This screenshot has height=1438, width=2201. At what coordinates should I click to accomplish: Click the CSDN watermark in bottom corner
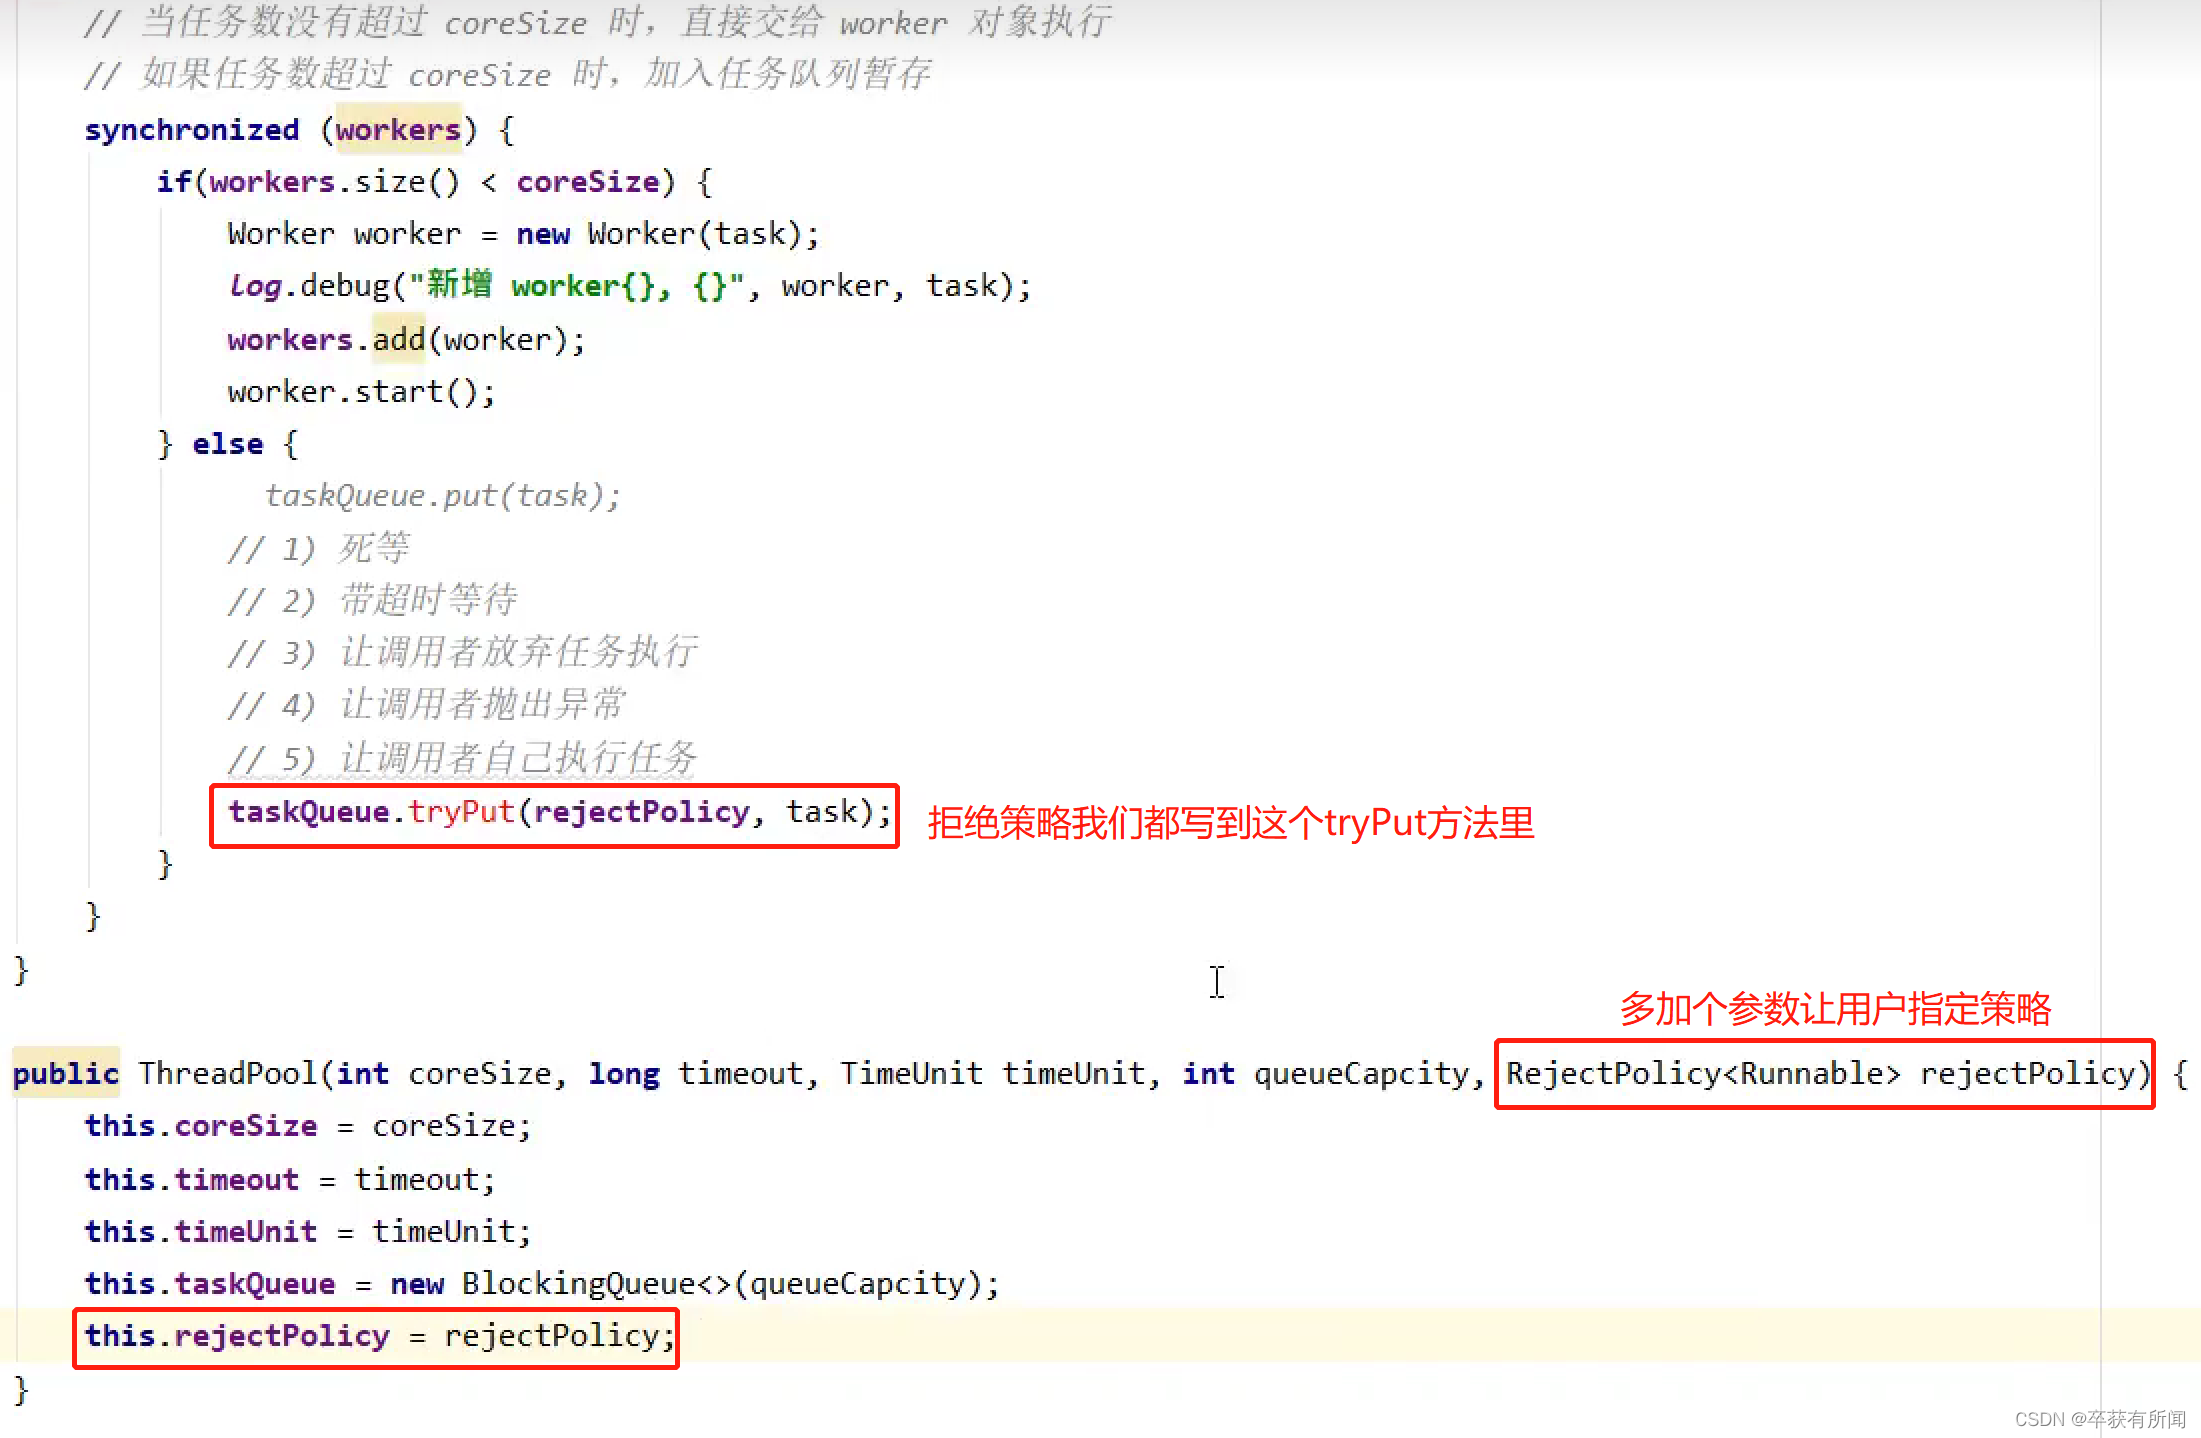[2099, 1419]
